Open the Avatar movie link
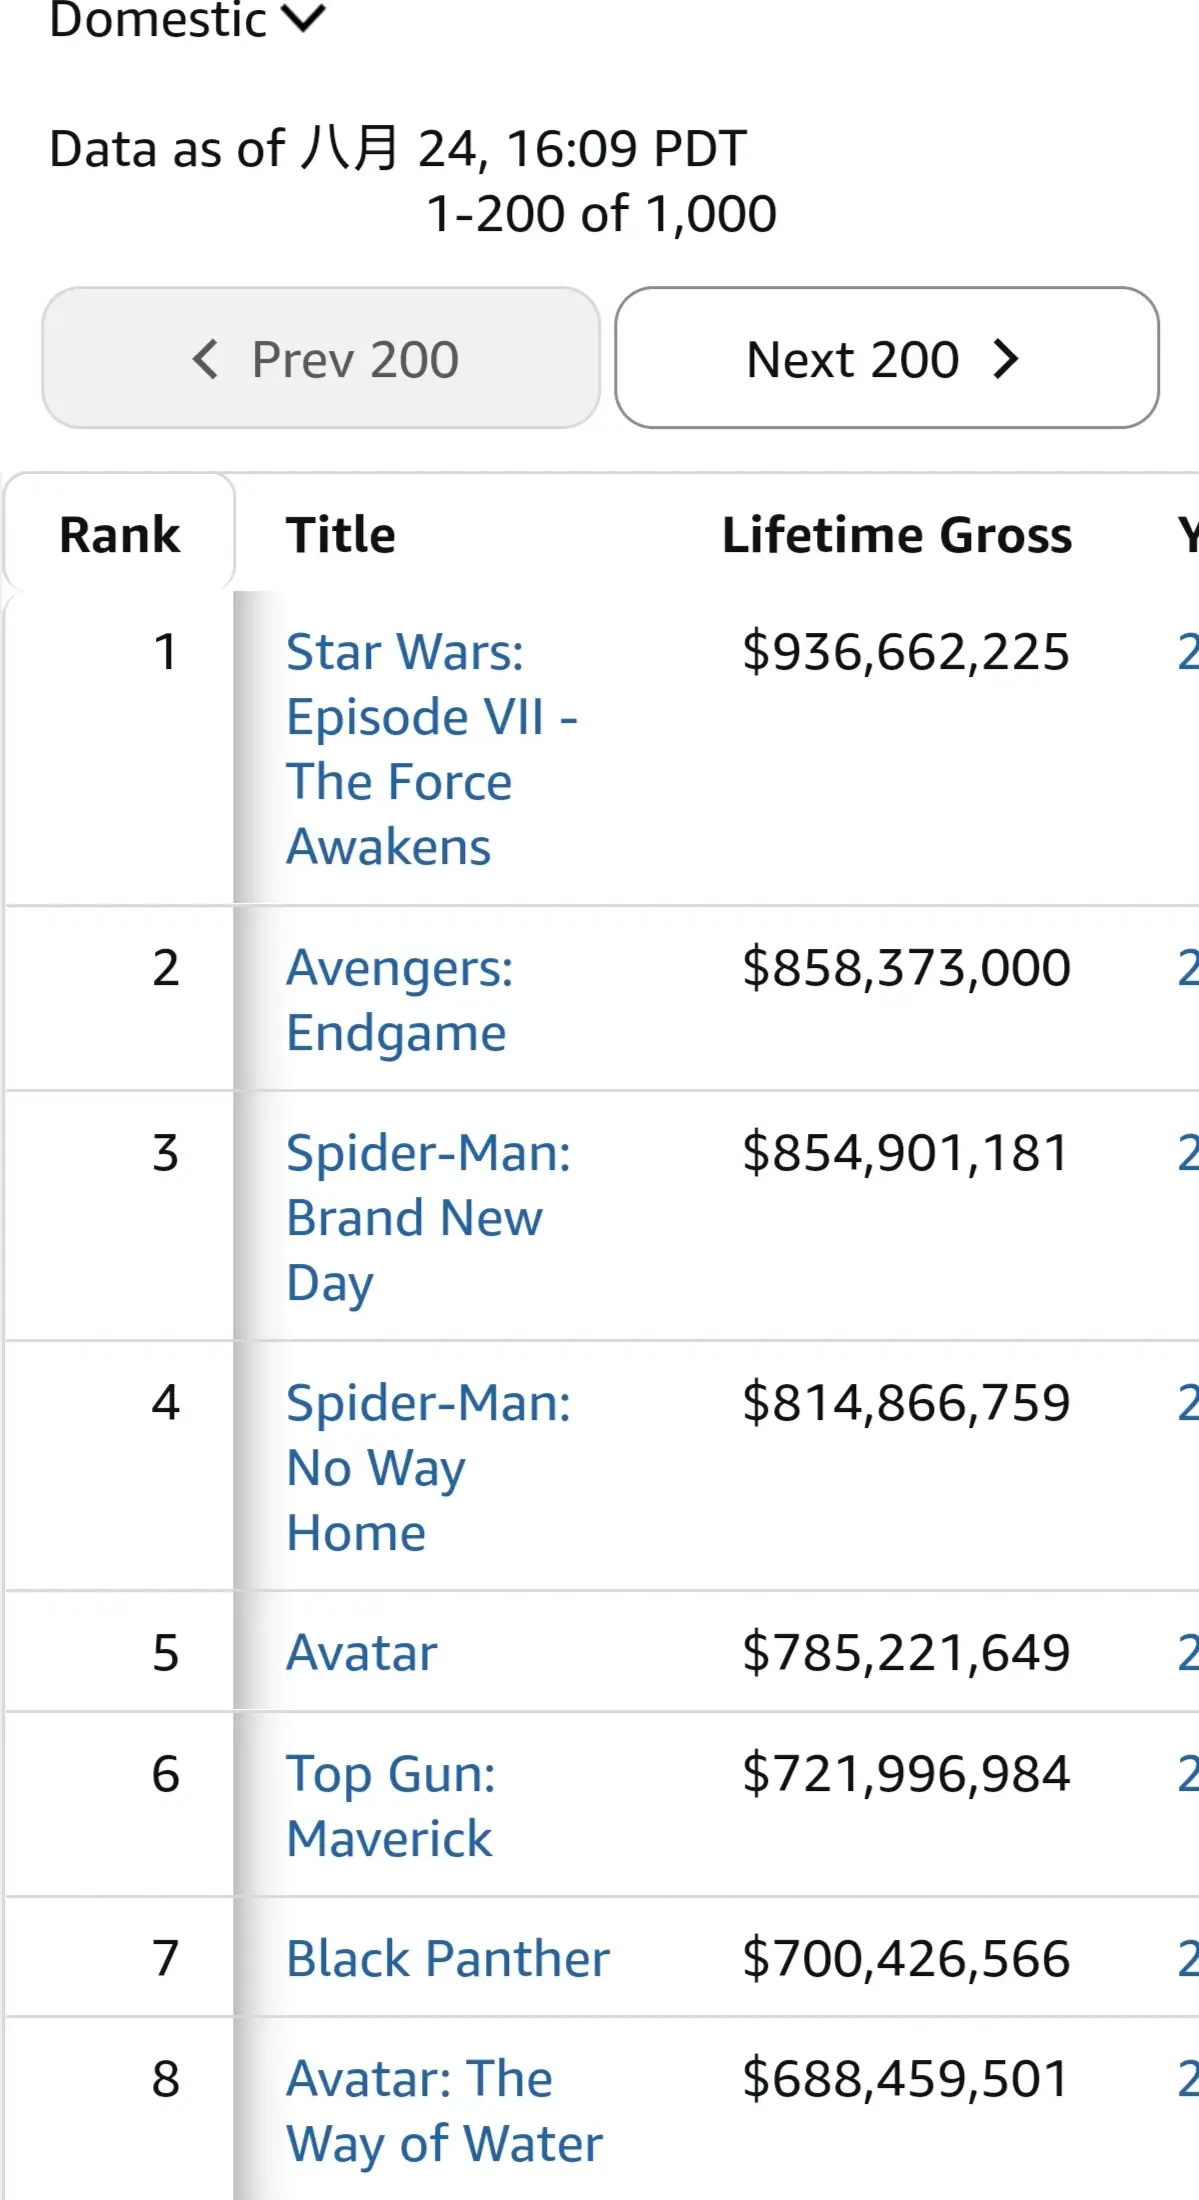The image size is (1199, 2200). pos(362,1652)
